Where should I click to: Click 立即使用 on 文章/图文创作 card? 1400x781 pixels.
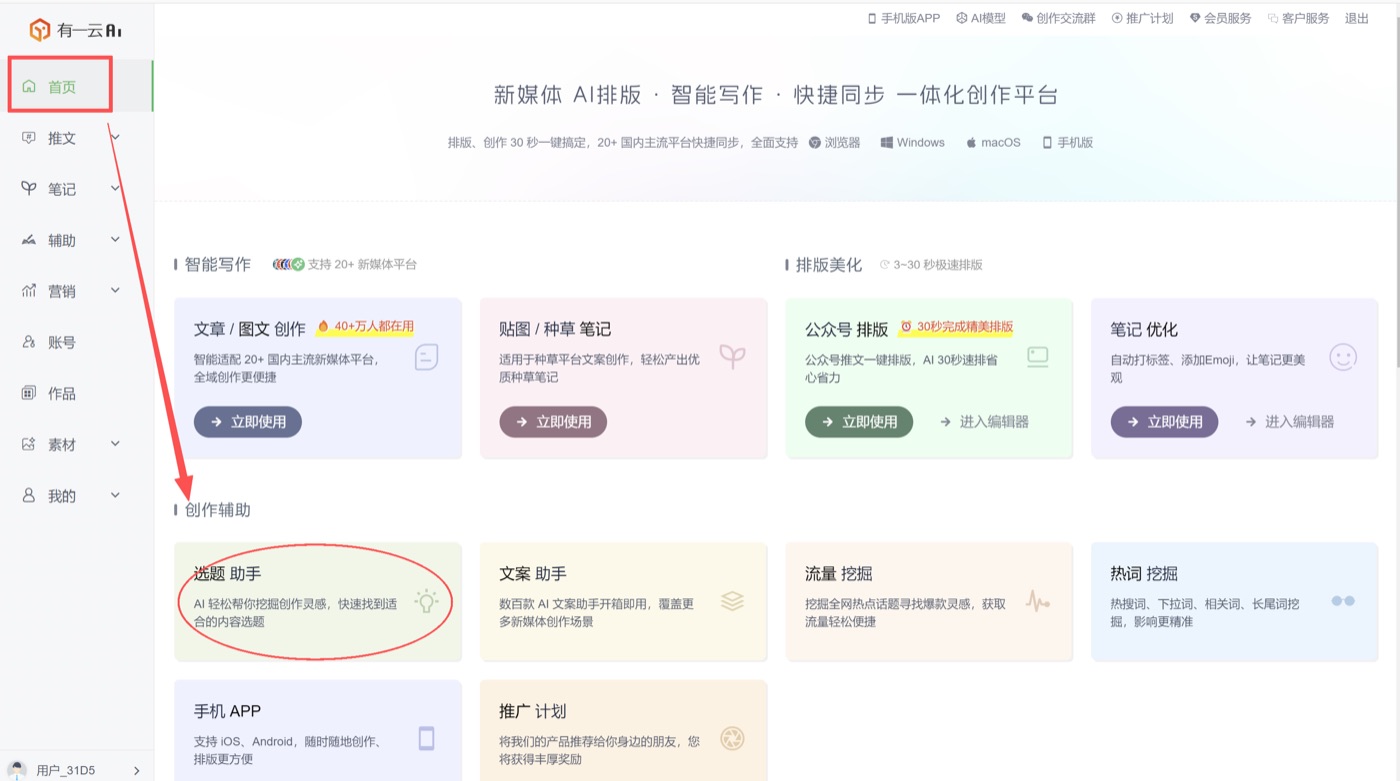pos(248,422)
